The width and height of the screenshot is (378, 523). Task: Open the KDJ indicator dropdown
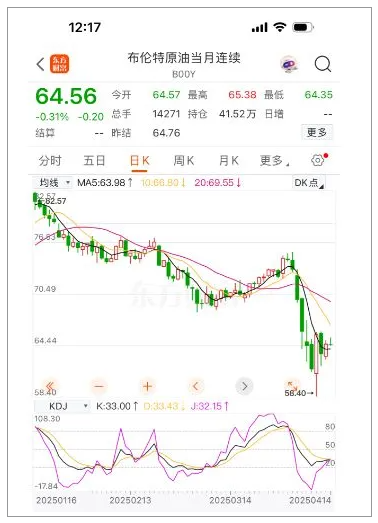click(63, 406)
